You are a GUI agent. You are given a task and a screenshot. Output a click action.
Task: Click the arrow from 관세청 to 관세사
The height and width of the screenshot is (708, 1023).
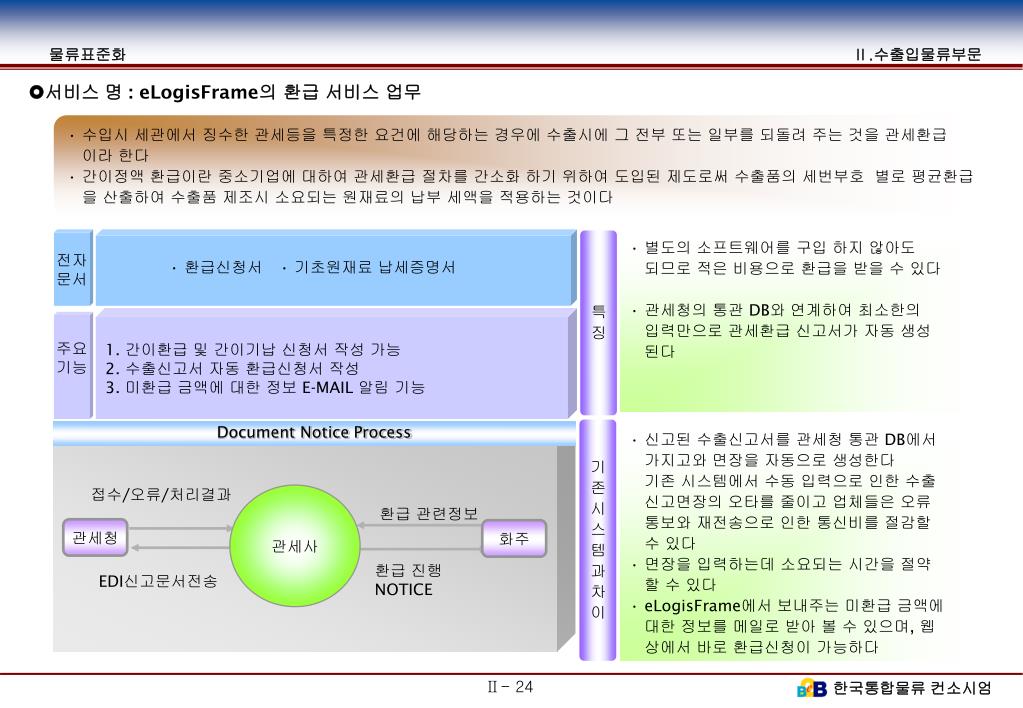(x=181, y=528)
